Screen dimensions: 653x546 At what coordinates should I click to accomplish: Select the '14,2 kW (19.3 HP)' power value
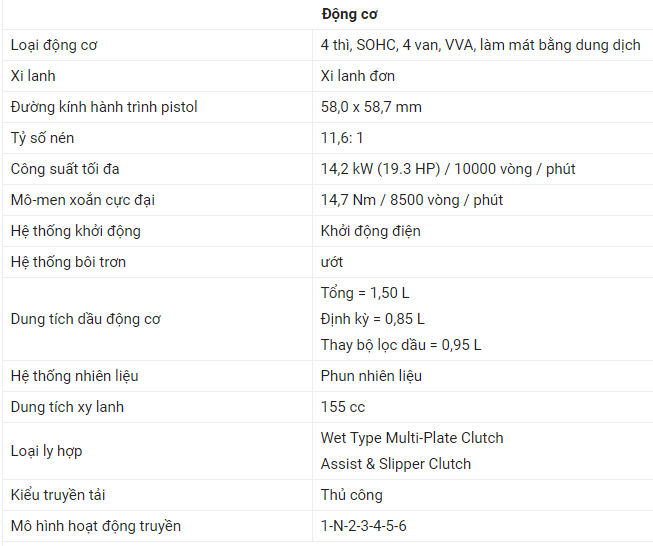380,169
